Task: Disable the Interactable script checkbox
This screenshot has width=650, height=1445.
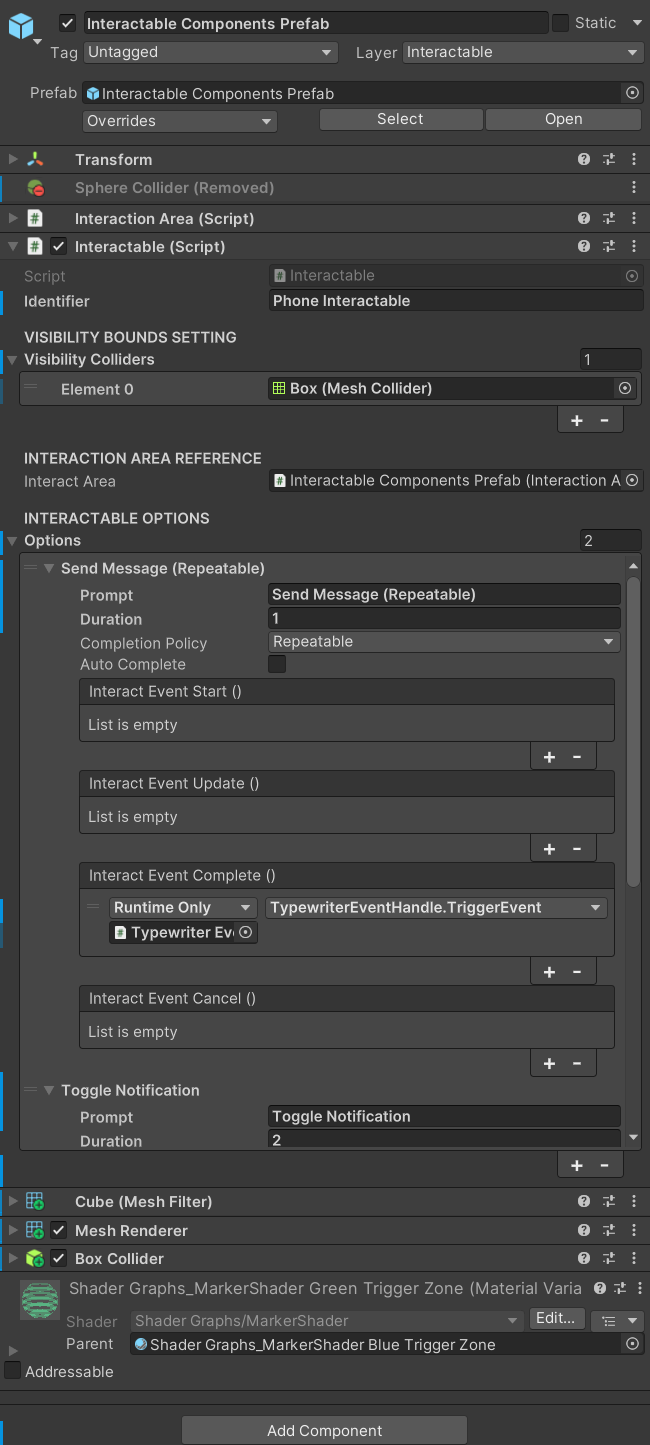Action: [59, 246]
